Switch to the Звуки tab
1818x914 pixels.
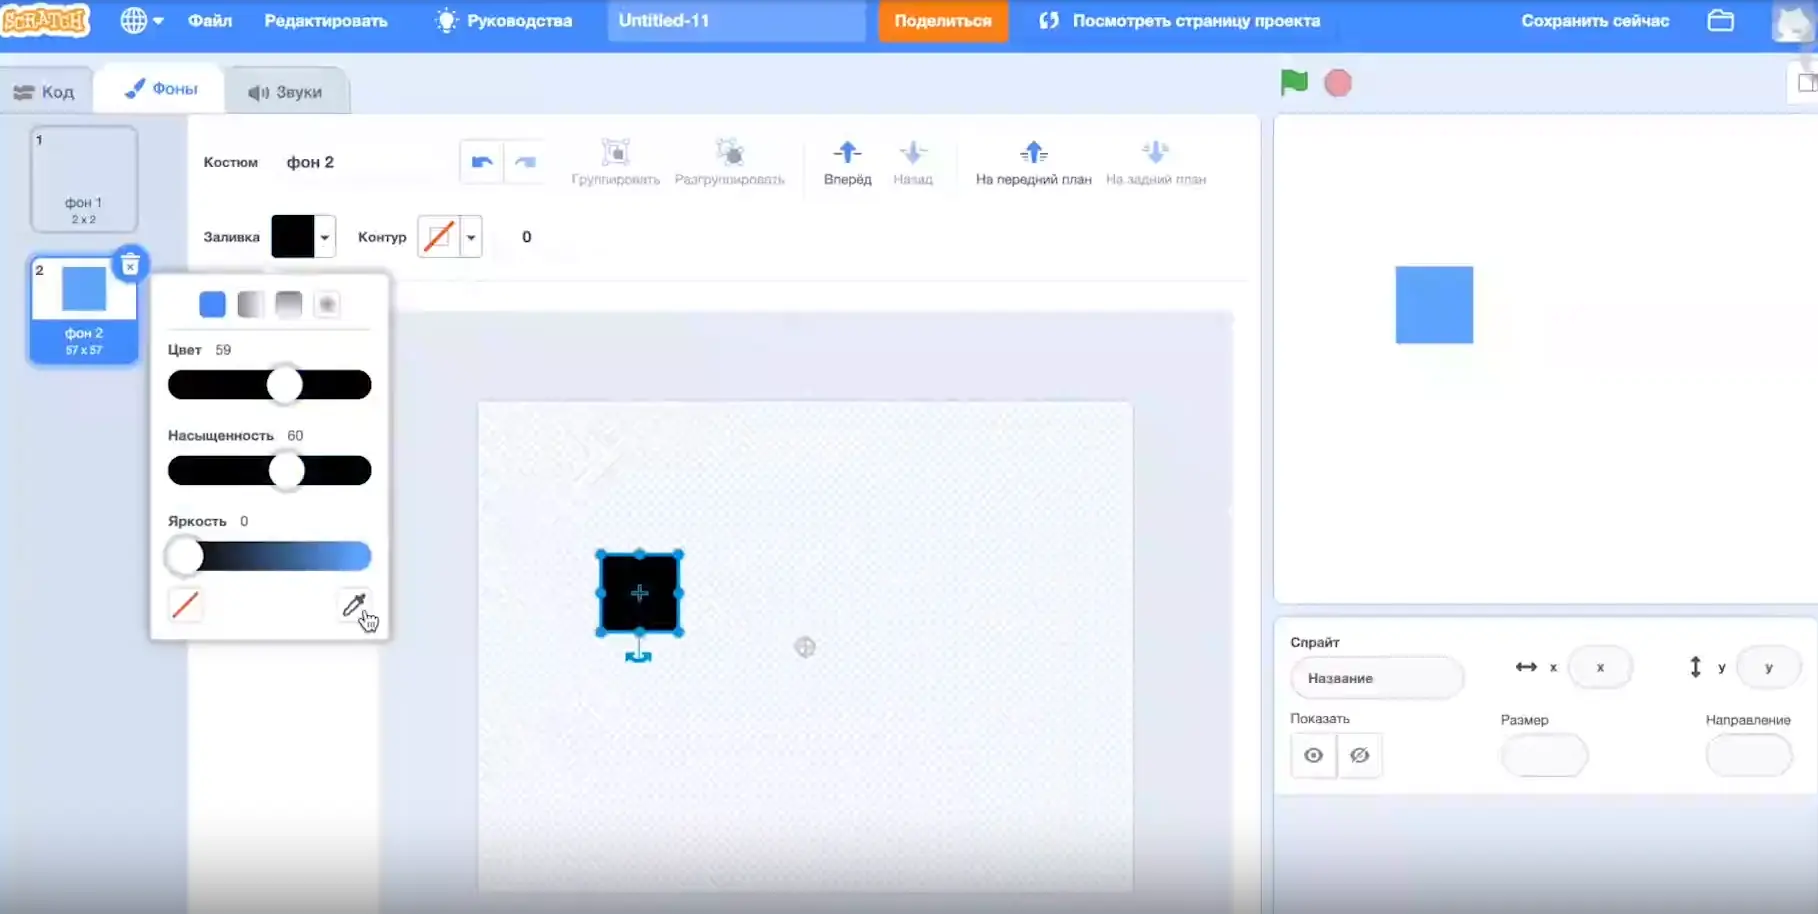tap(286, 92)
